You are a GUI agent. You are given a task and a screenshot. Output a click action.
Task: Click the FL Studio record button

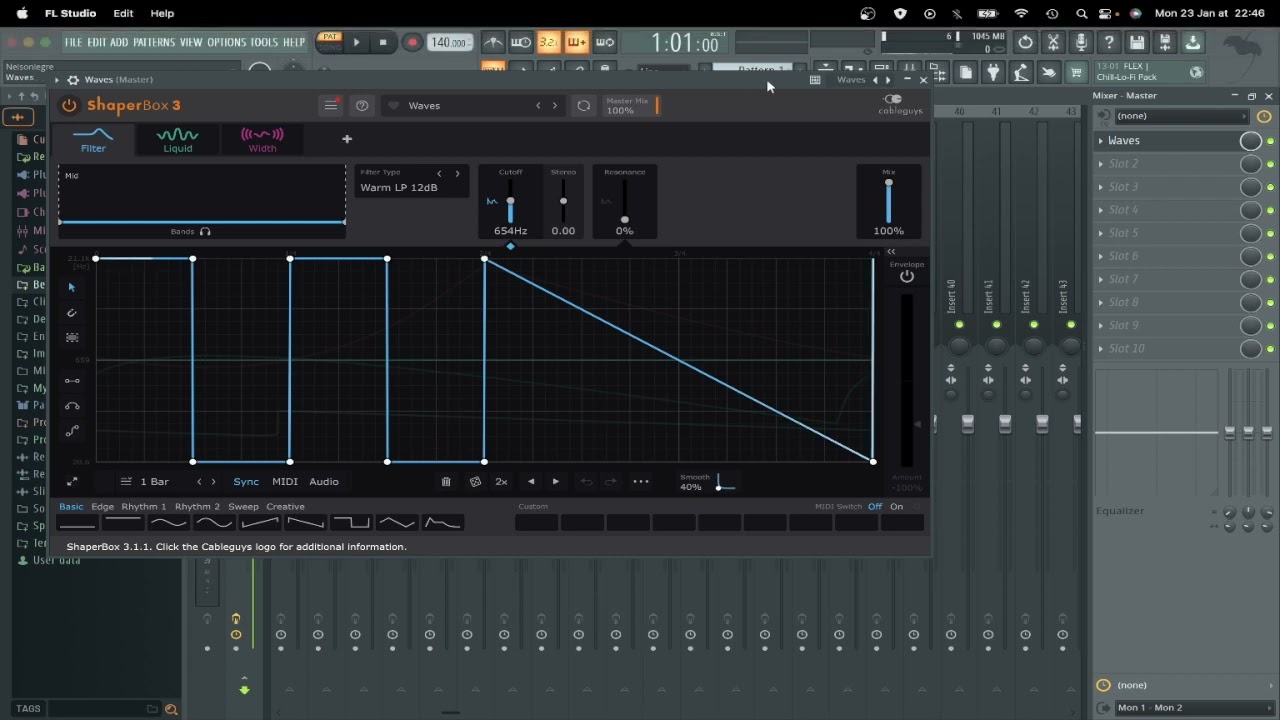pos(412,42)
